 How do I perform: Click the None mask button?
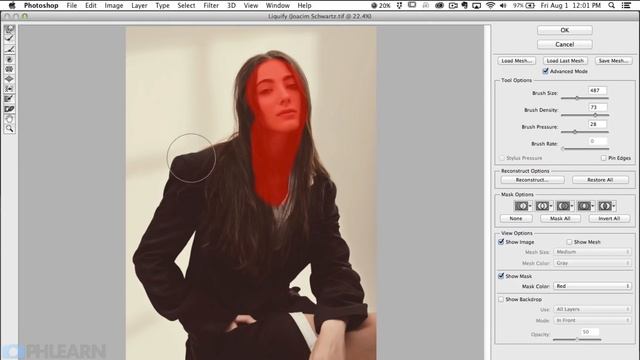click(x=516, y=218)
